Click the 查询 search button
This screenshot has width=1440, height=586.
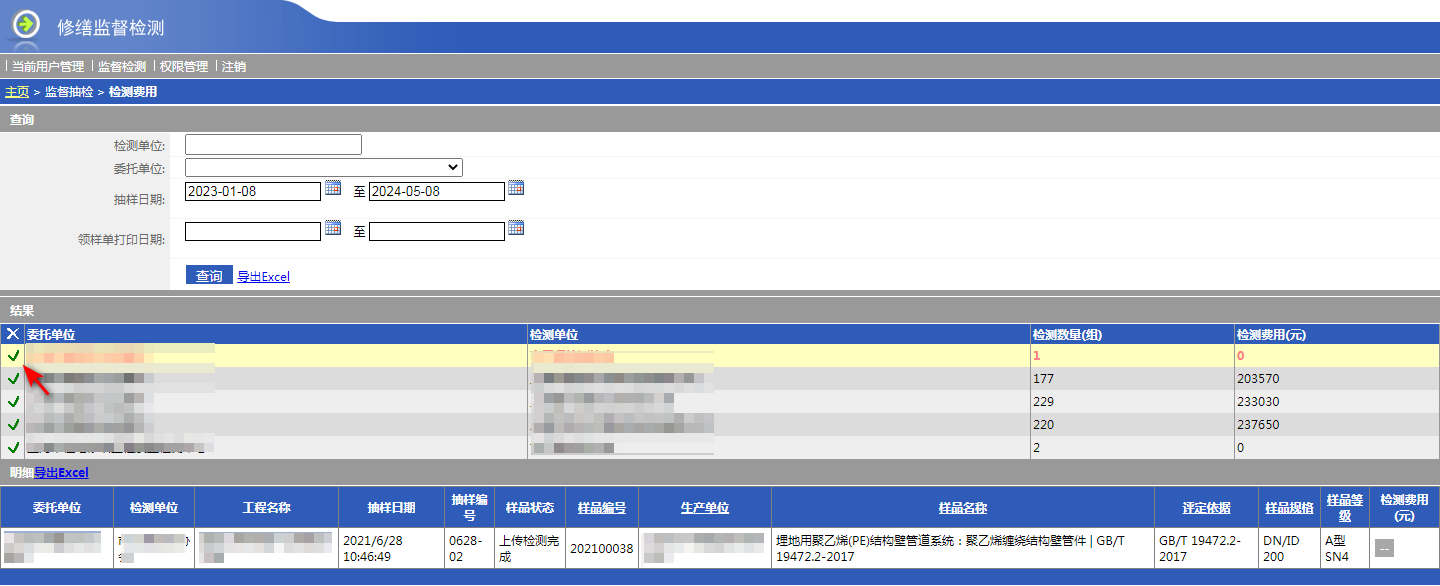click(209, 276)
